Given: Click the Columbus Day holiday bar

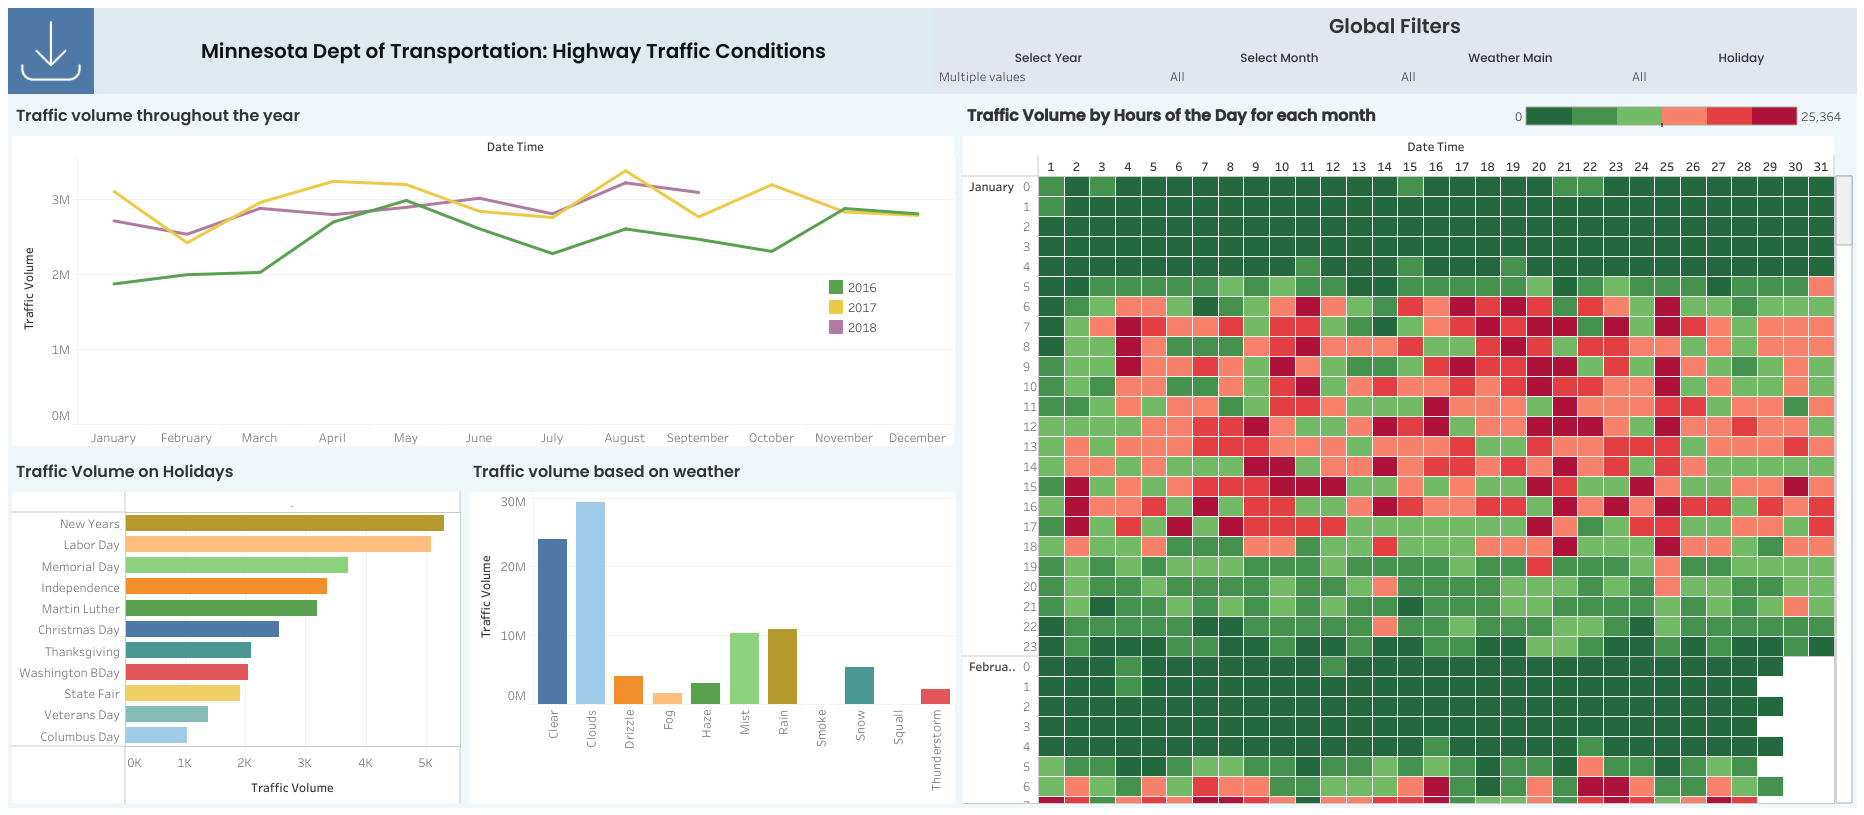Looking at the screenshot, I should click(156, 735).
